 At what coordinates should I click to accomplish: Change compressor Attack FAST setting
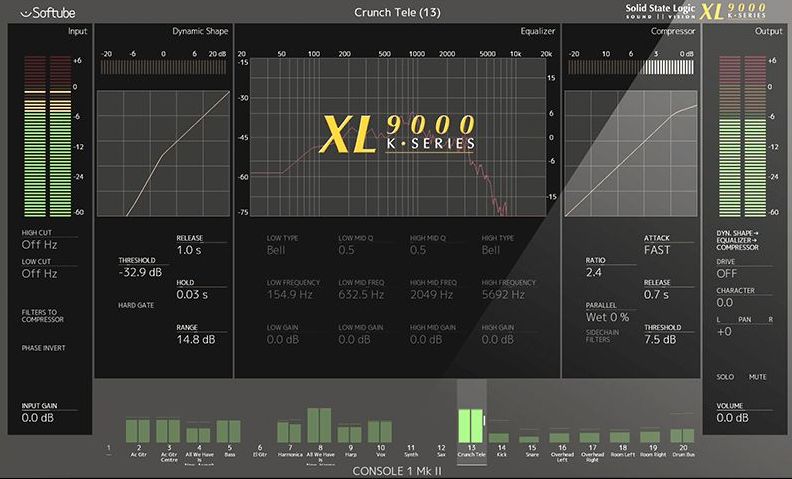657,250
